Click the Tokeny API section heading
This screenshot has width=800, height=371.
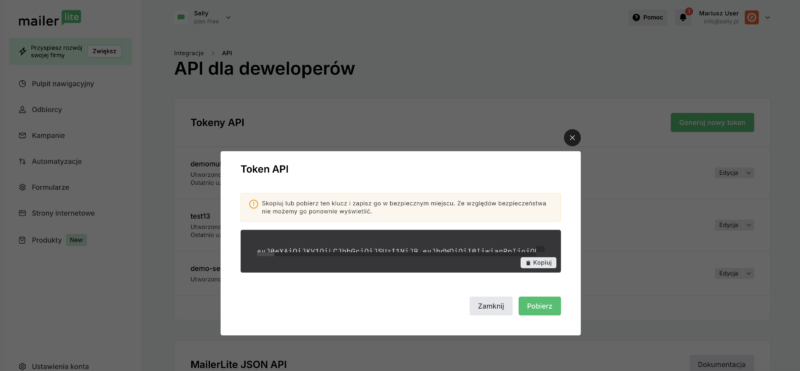[x=217, y=122]
